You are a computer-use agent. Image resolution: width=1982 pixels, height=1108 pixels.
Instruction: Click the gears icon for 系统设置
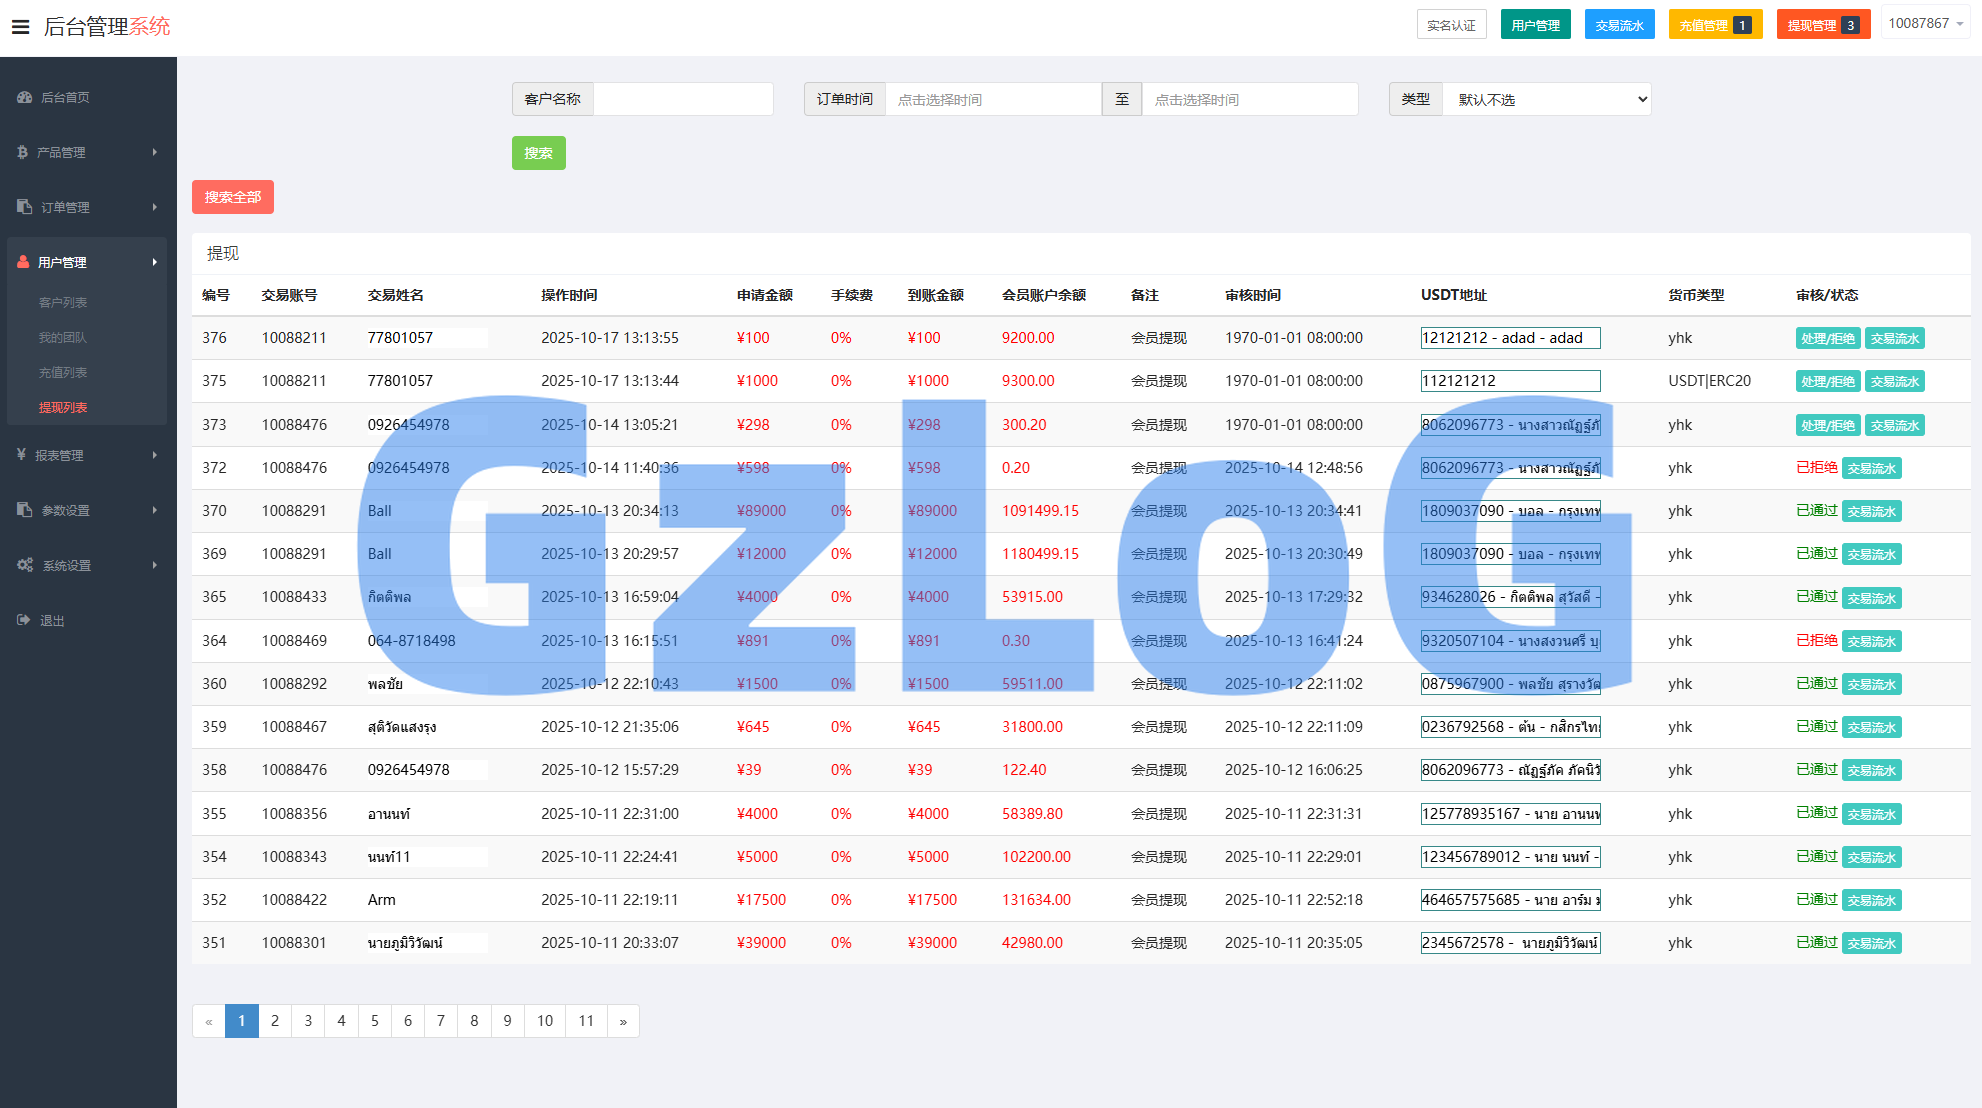point(25,565)
